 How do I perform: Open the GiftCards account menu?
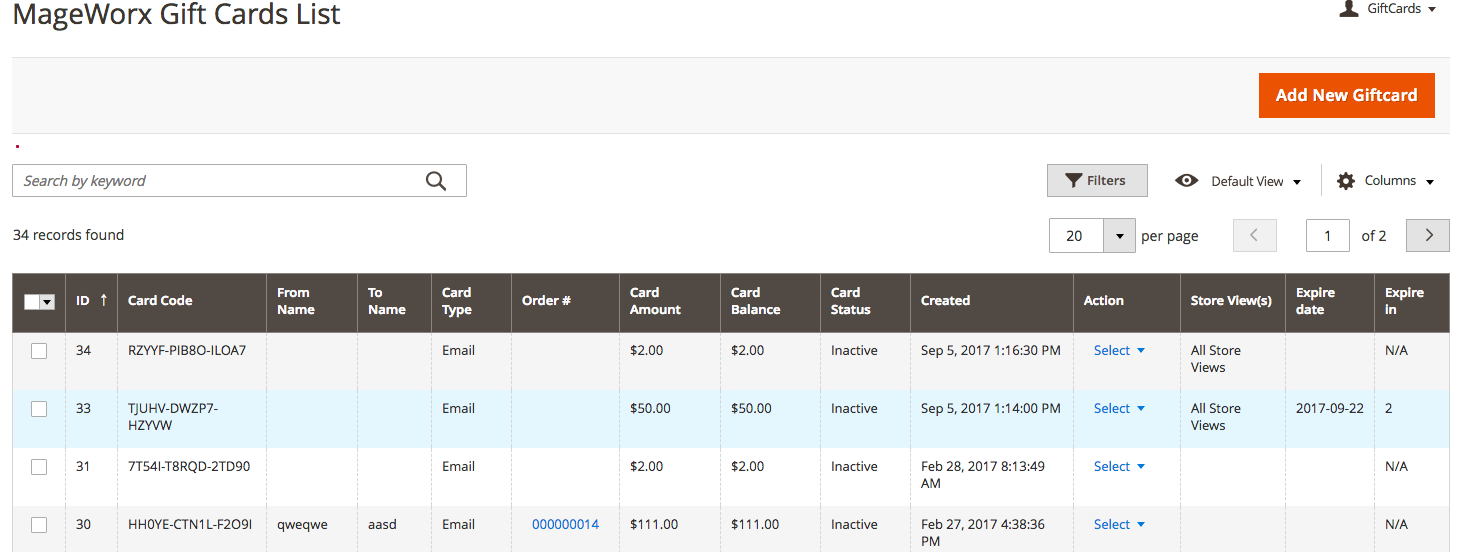tap(1401, 9)
